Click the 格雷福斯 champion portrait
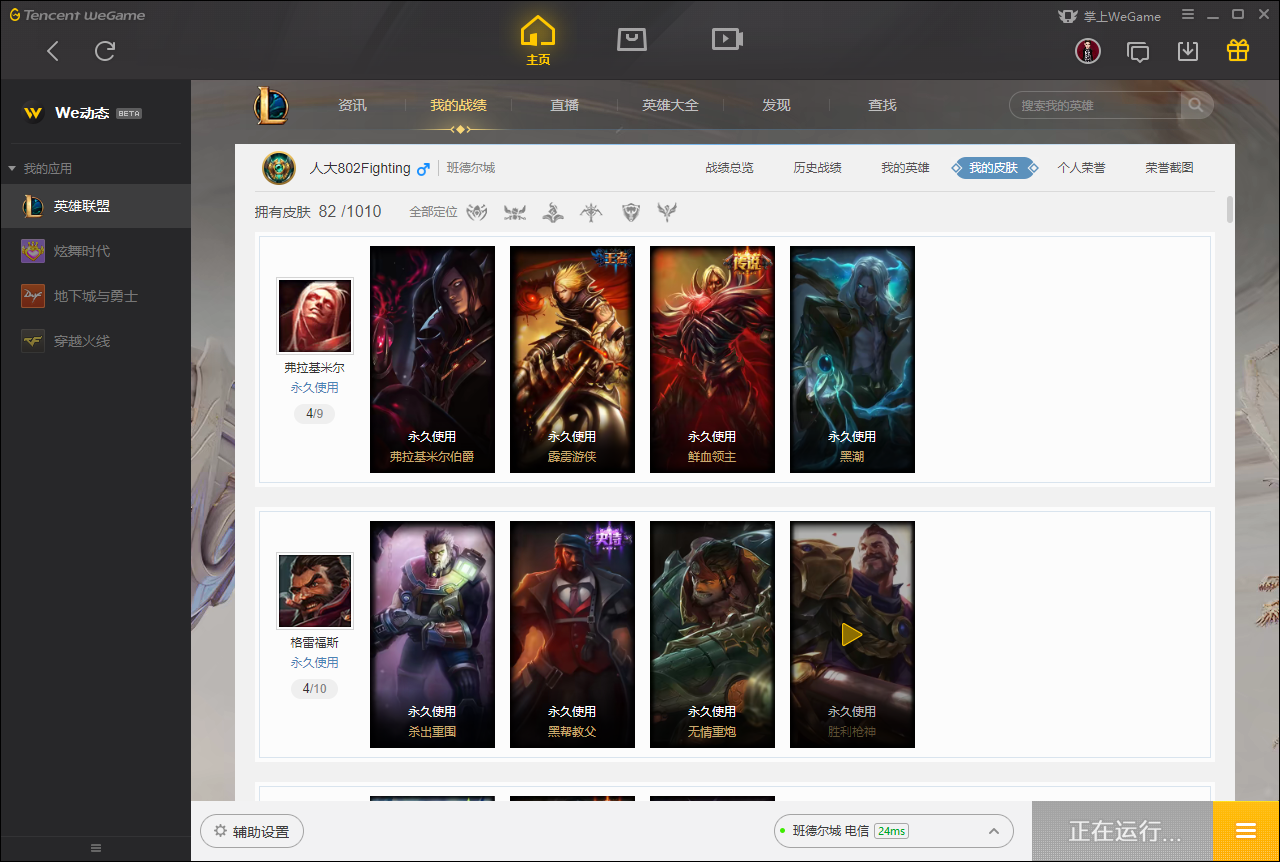This screenshot has height=862, width=1280. click(315, 591)
